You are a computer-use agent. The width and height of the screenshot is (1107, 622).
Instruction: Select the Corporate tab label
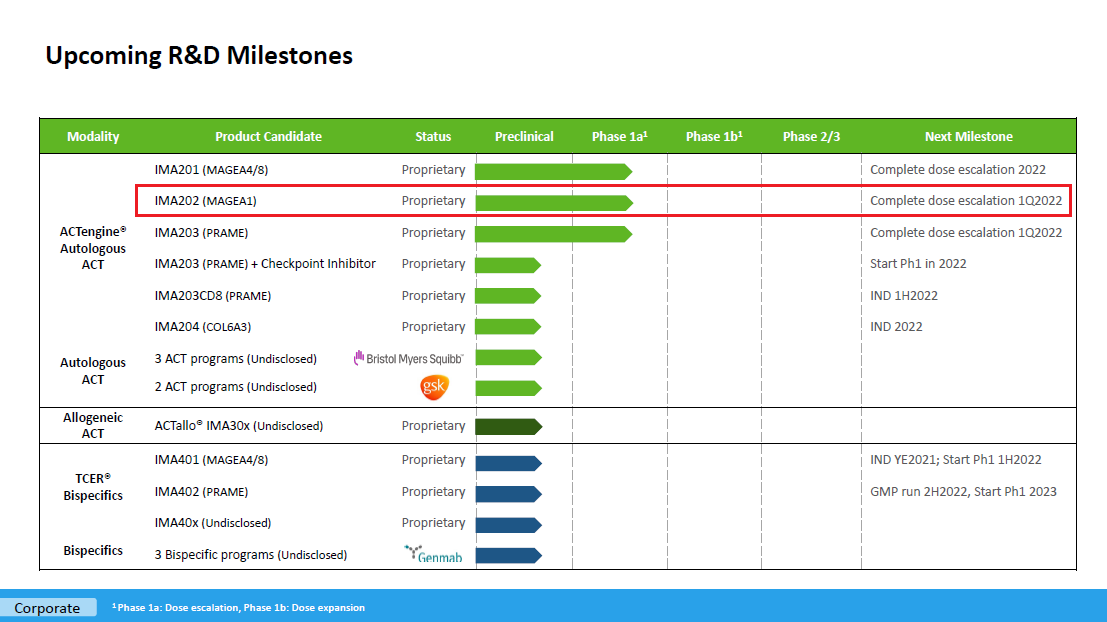(47, 608)
